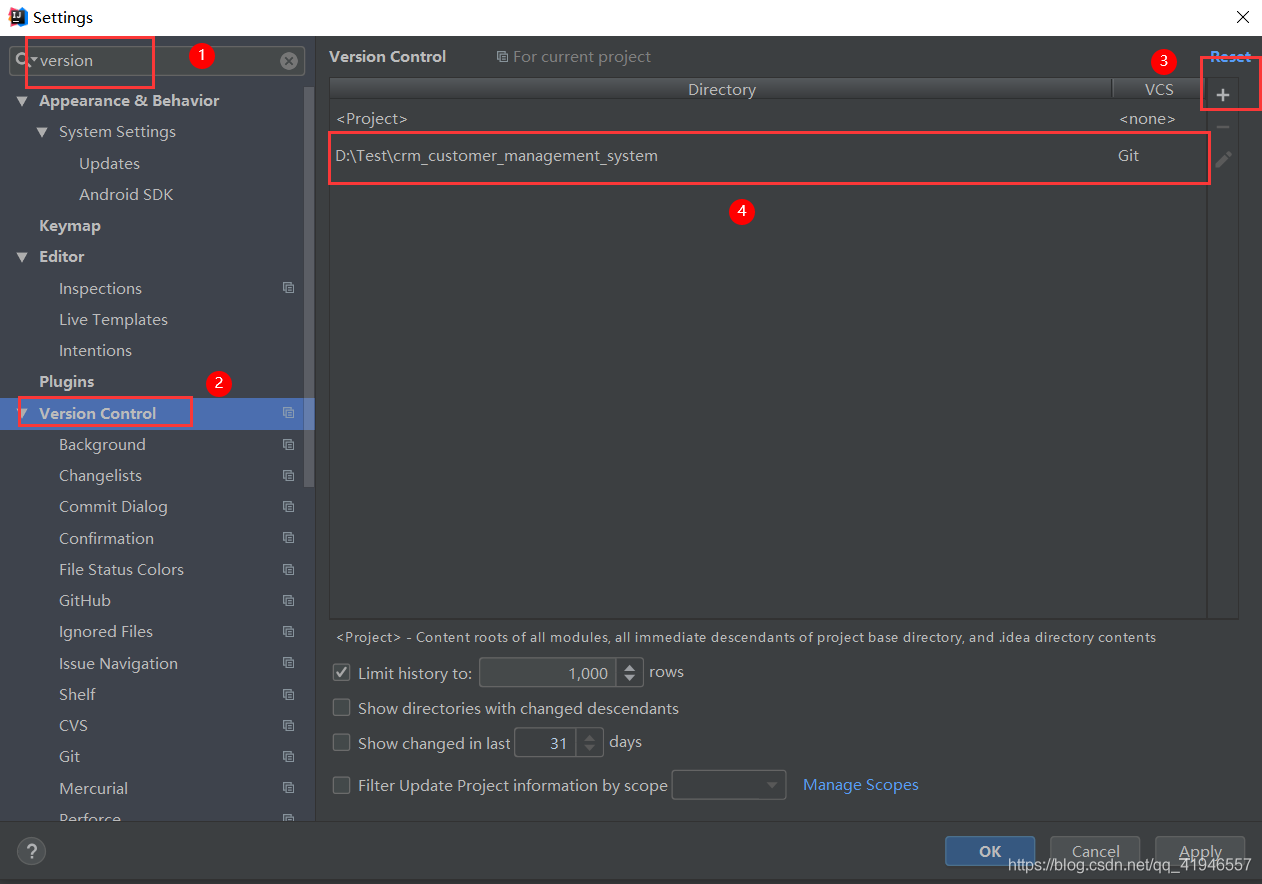Viewport: 1262px width, 884px height.
Task: Open the Keymap settings page
Action: point(69,226)
